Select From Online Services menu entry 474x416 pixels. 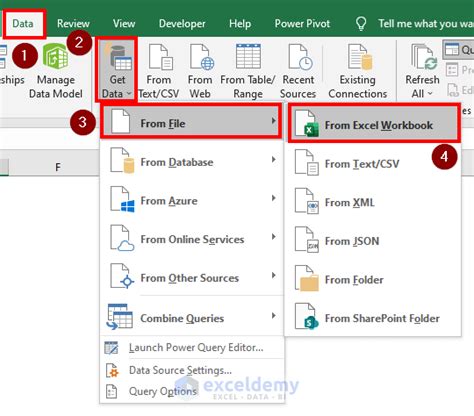192,239
